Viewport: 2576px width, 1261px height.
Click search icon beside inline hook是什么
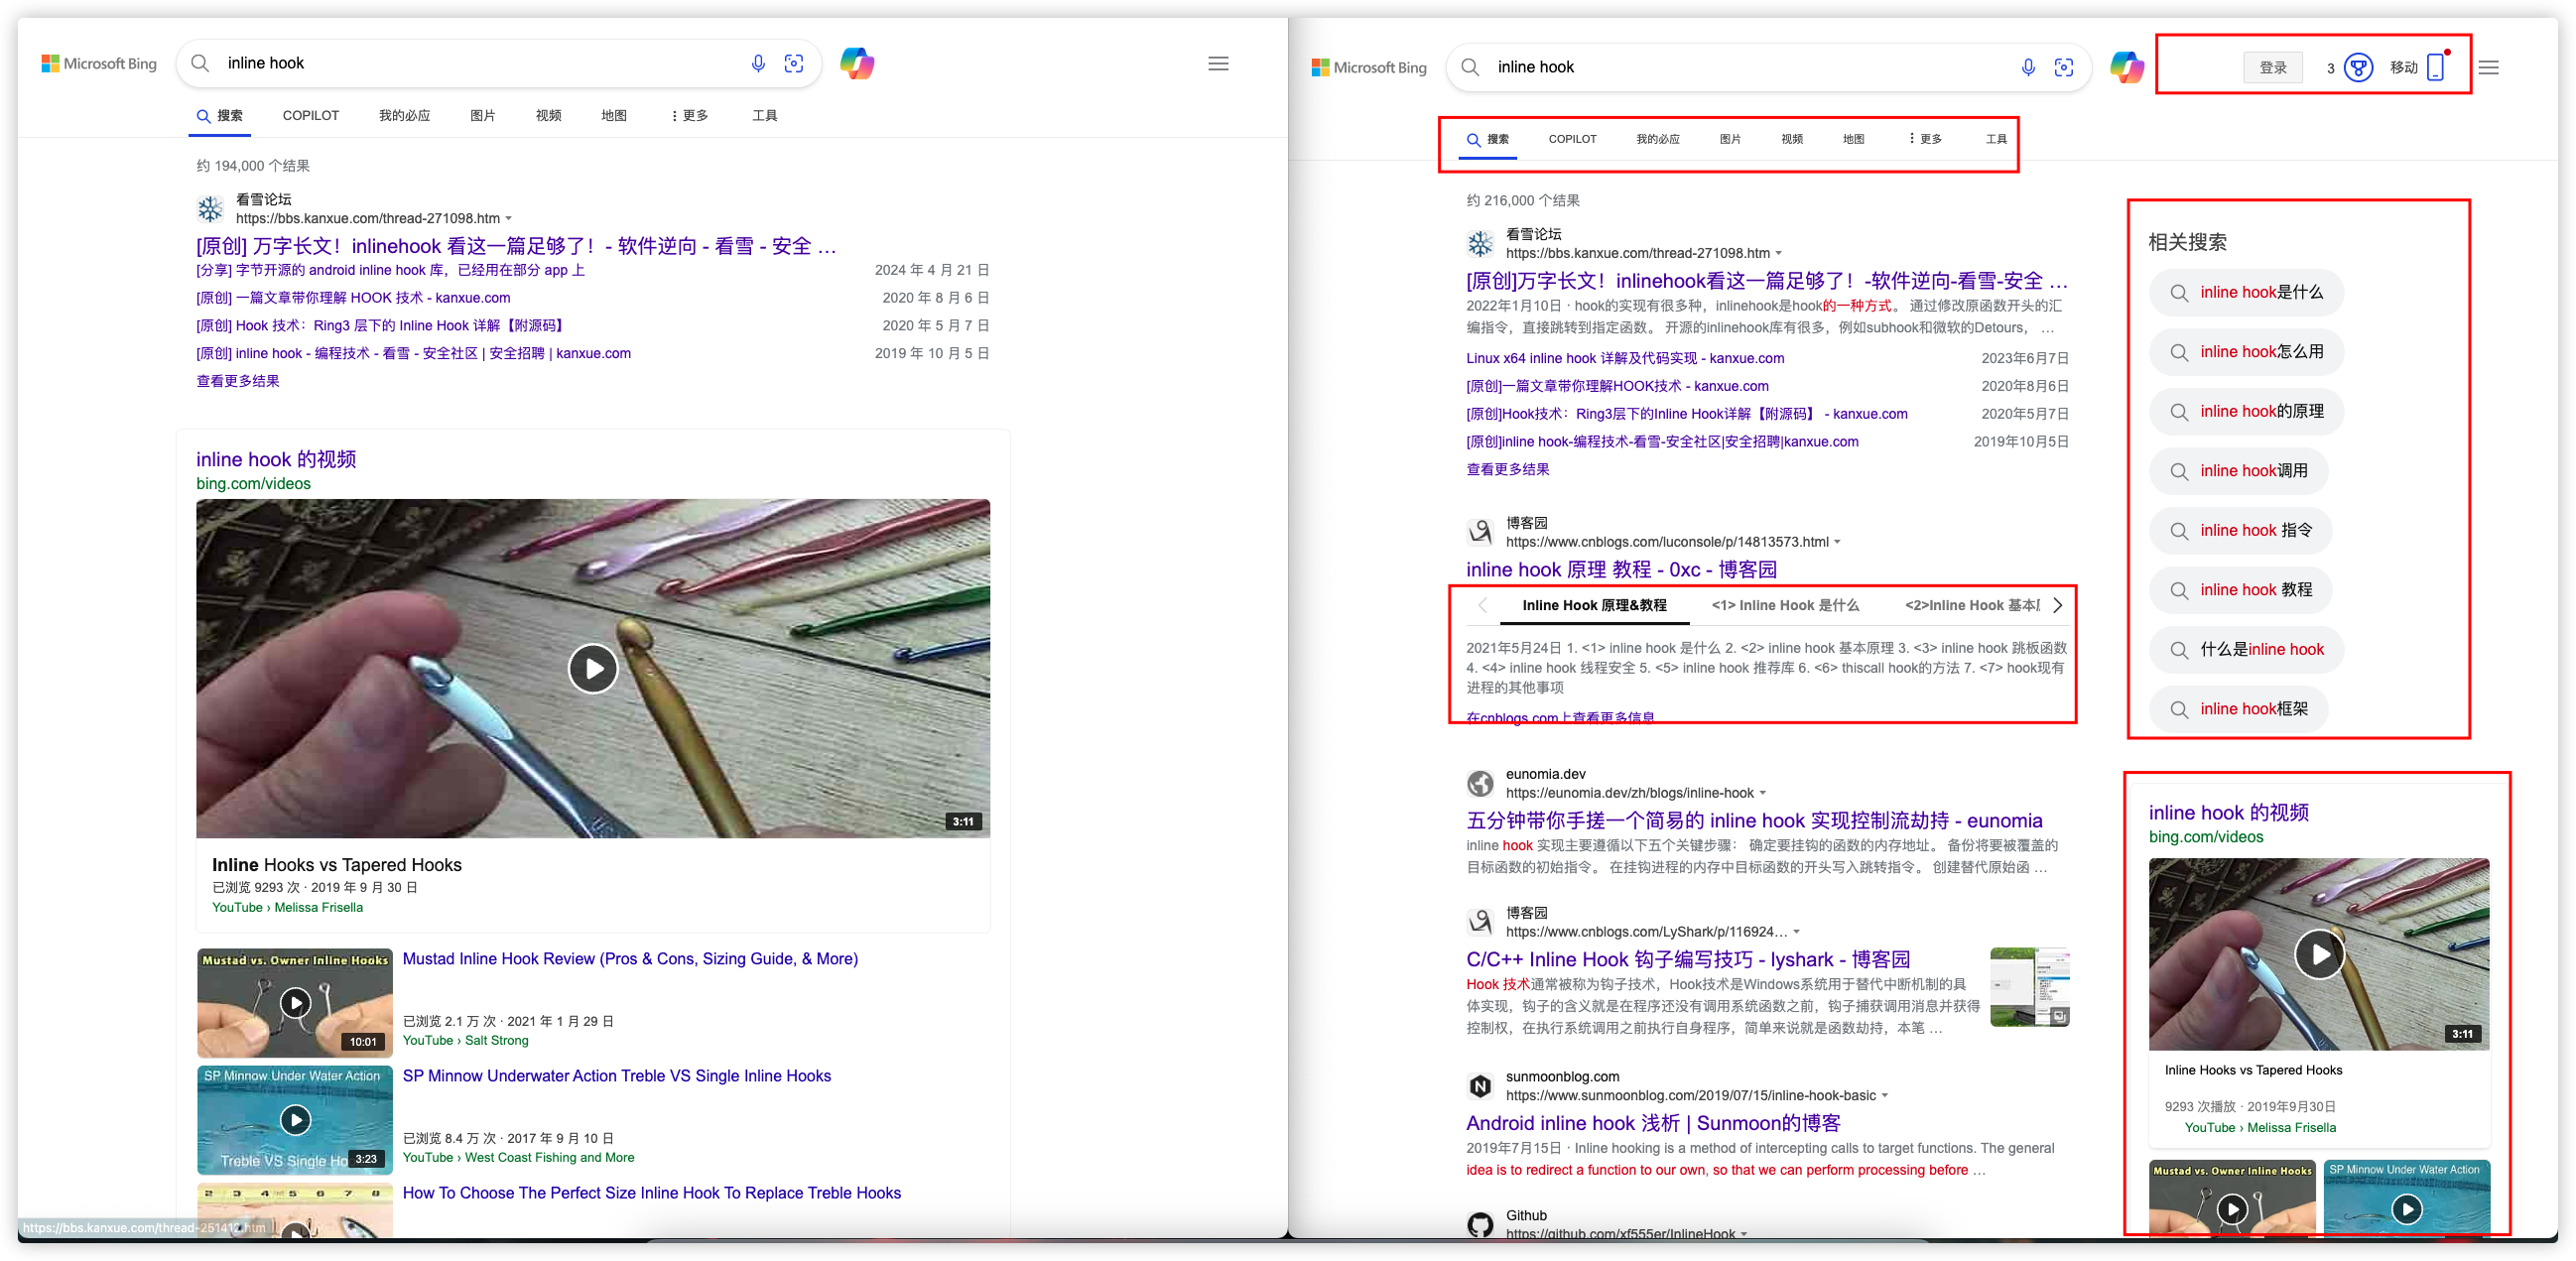(x=2179, y=292)
